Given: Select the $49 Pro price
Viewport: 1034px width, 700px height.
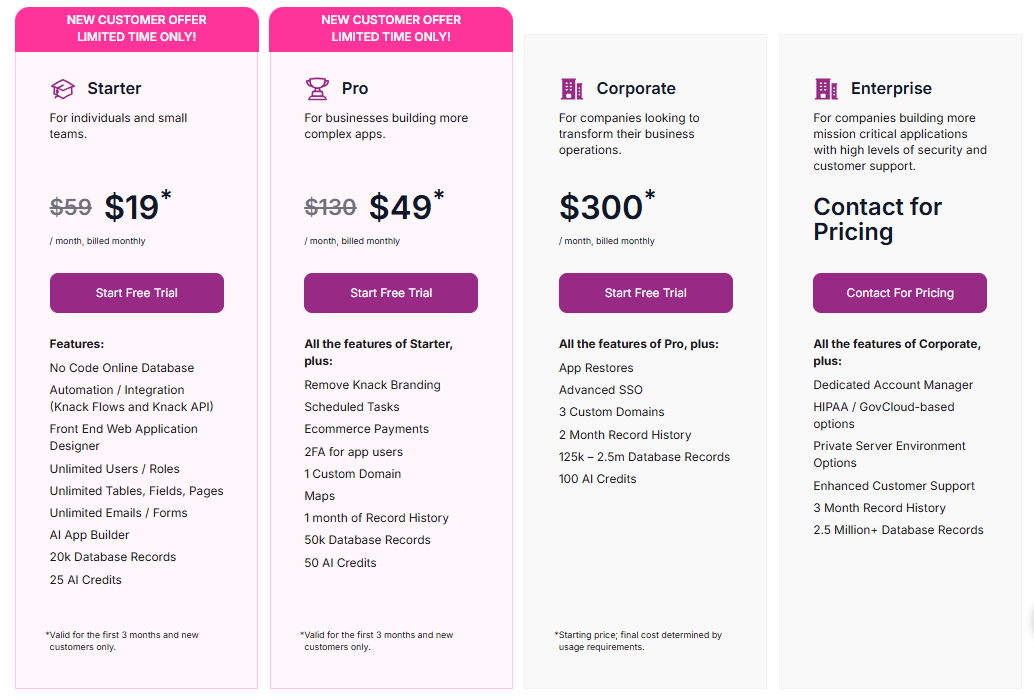Looking at the screenshot, I should click(400, 207).
